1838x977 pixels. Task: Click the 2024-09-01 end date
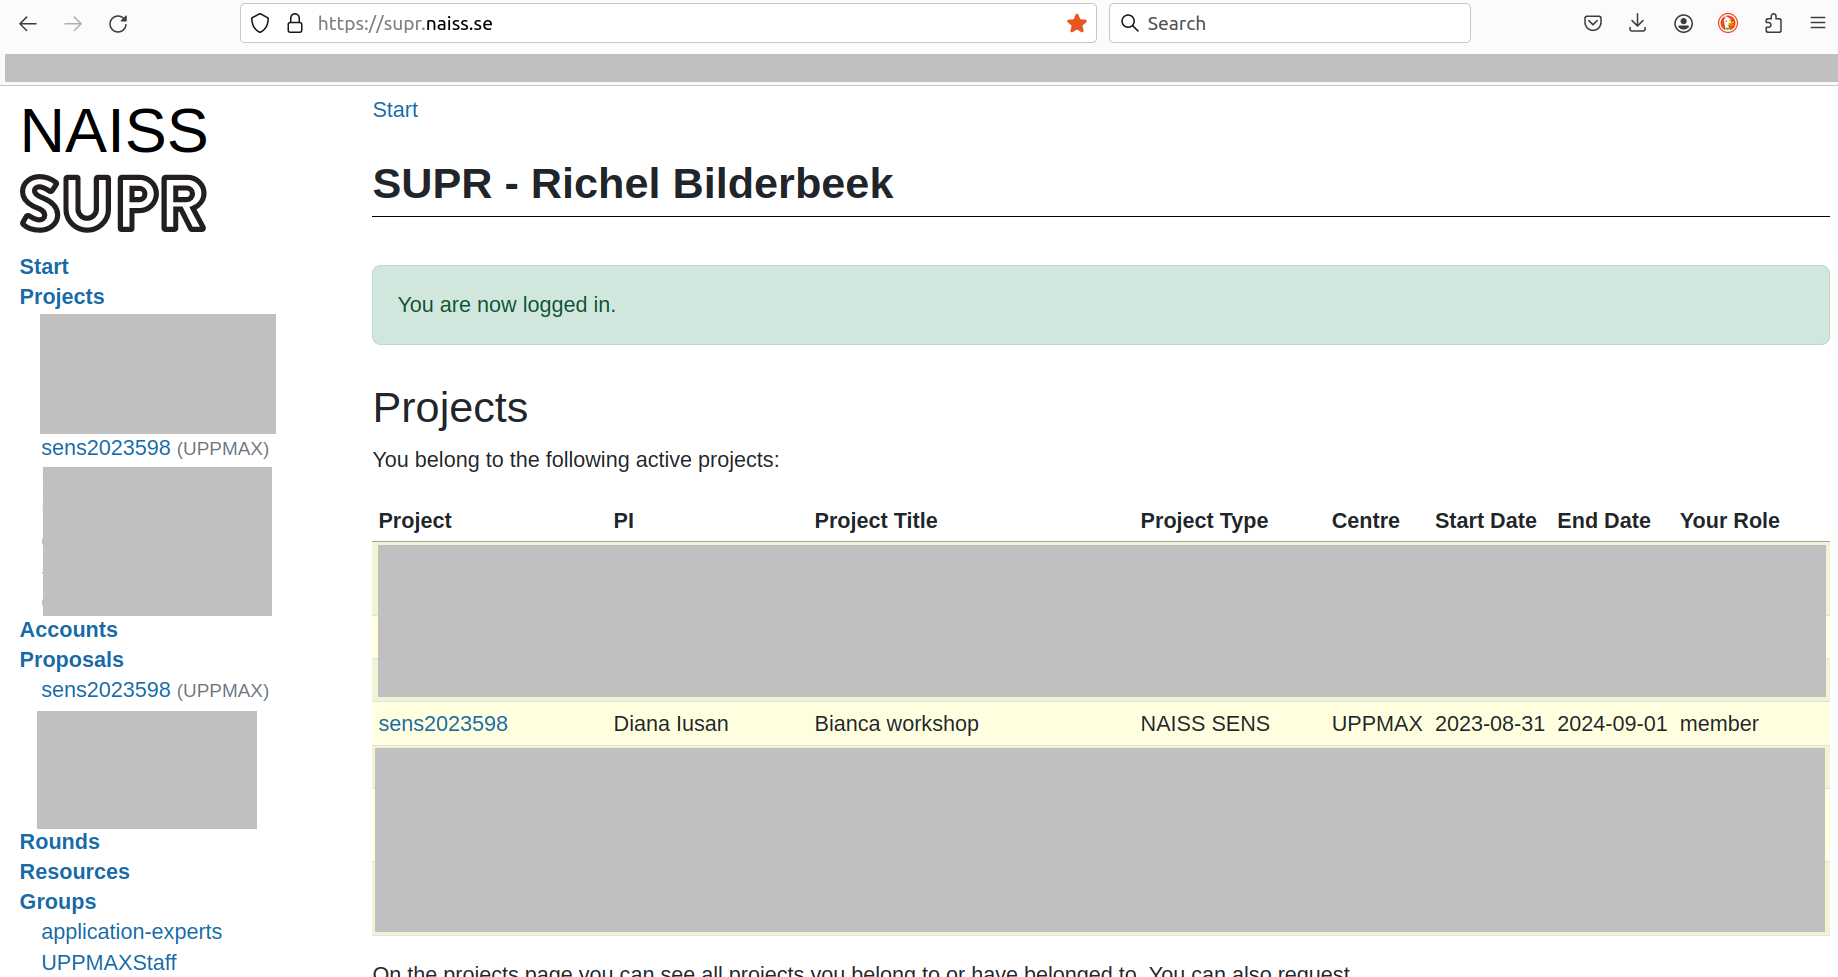[1612, 724]
